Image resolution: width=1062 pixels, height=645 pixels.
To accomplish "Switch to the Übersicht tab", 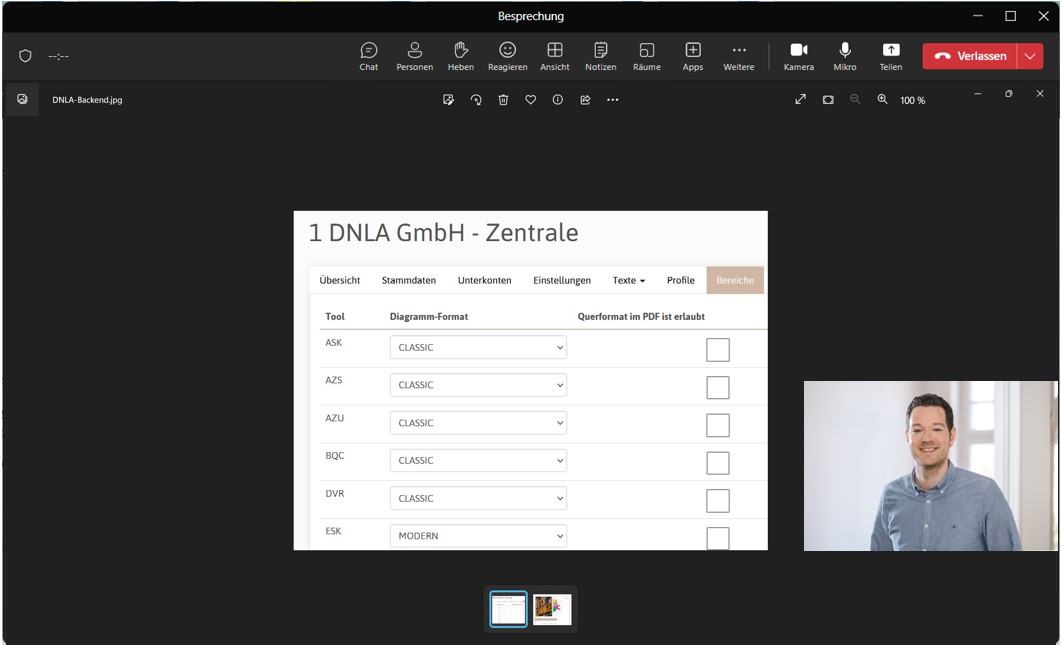I will [339, 280].
